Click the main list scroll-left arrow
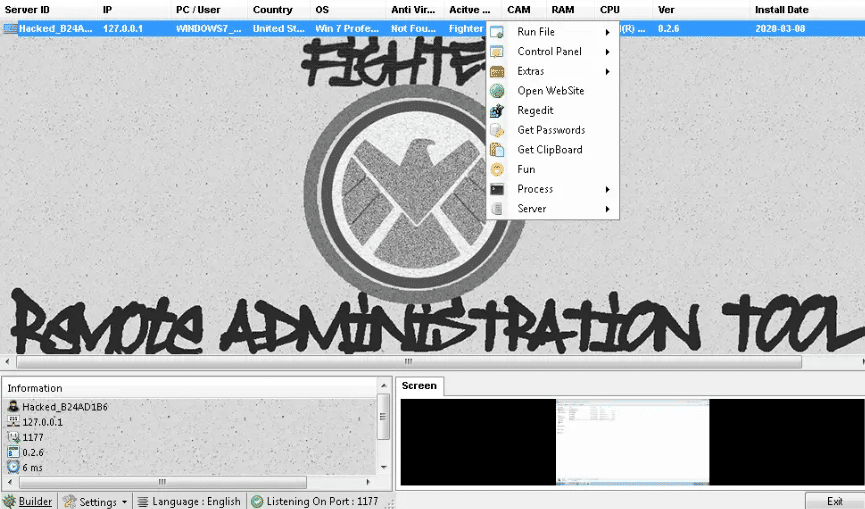This screenshot has height=509, width=865. tap(7, 362)
